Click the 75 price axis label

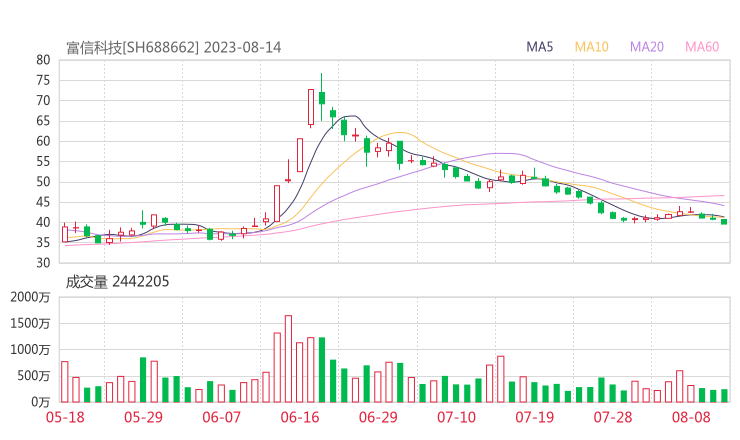tap(43, 80)
